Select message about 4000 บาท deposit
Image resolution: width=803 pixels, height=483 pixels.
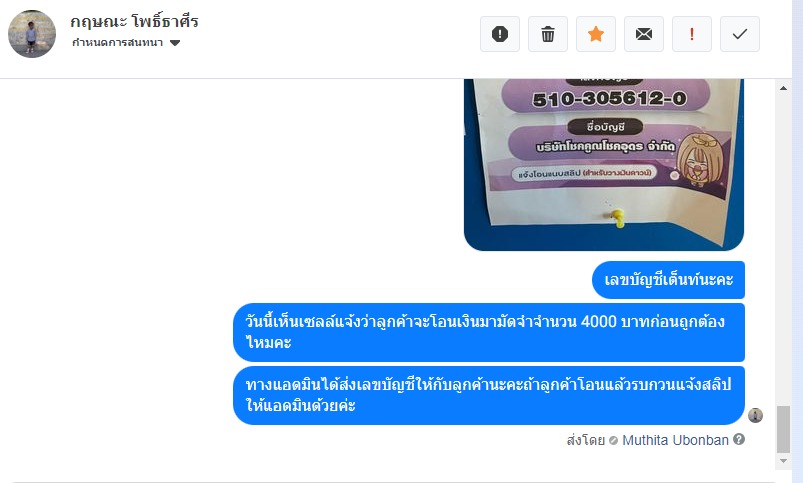tap(489, 332)
